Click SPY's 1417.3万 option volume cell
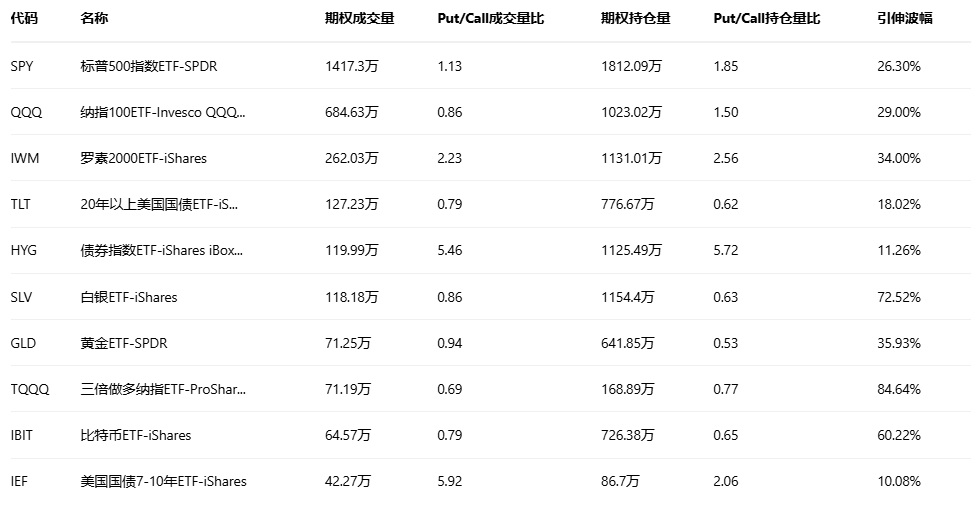The height and width of the screenshot is (505, 978). coord(352,66)
